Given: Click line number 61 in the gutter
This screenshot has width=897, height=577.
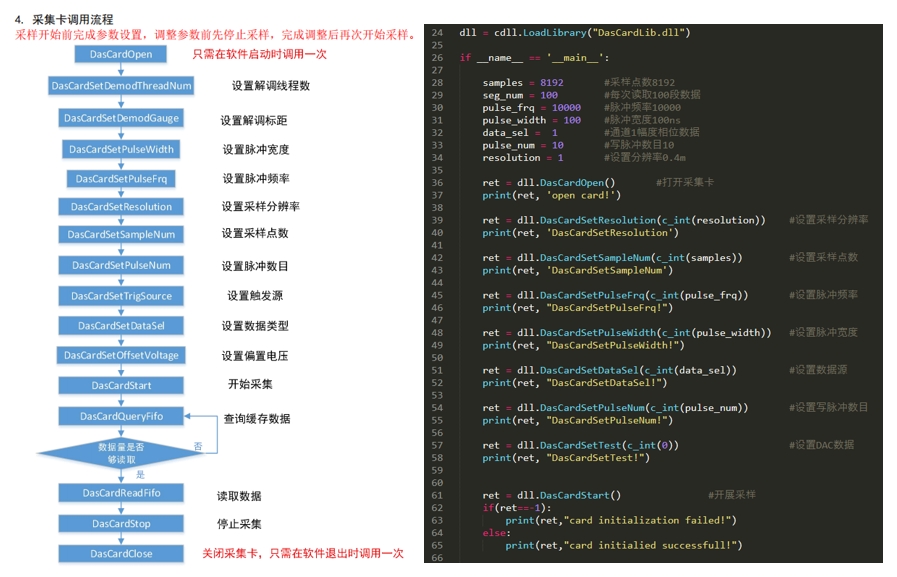Looking at the screenshot, I should (437, 495).
